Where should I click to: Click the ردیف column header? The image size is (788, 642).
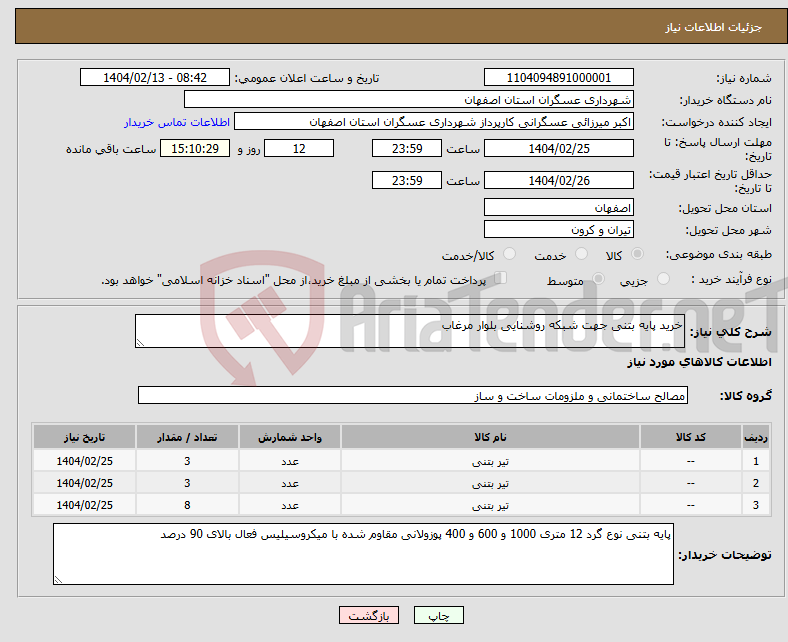(756, 437)
